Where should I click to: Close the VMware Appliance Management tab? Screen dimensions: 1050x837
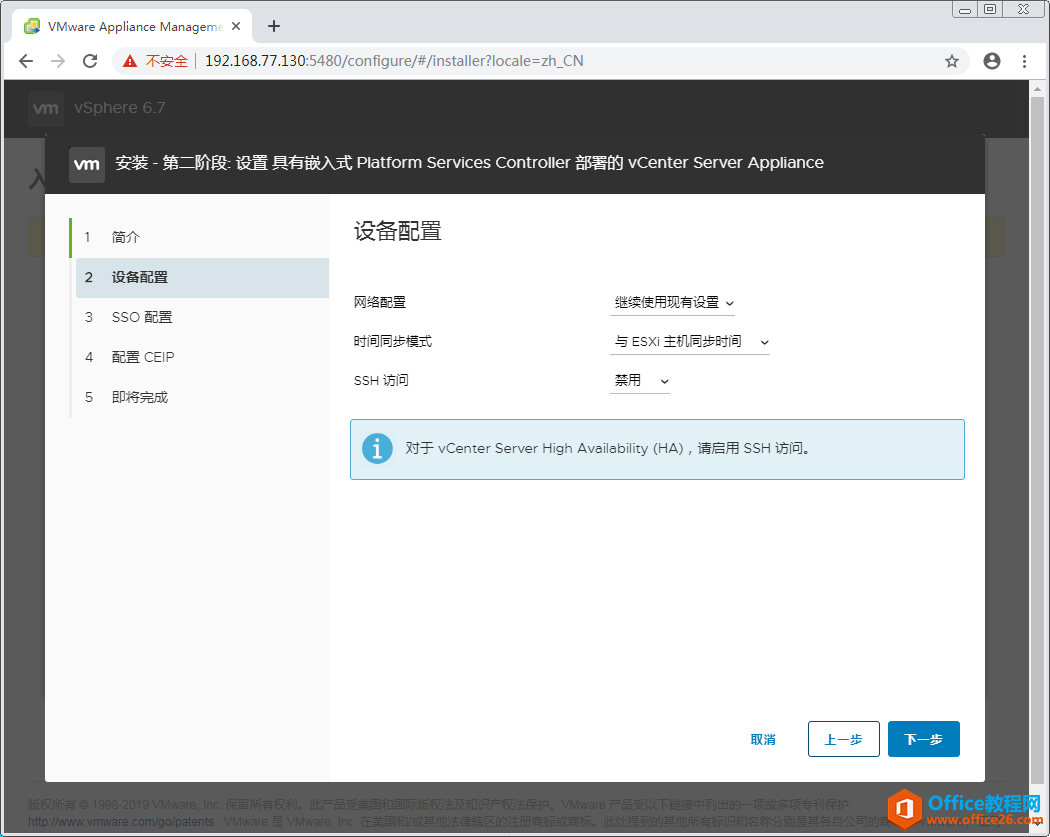click(x=236, y=26)
